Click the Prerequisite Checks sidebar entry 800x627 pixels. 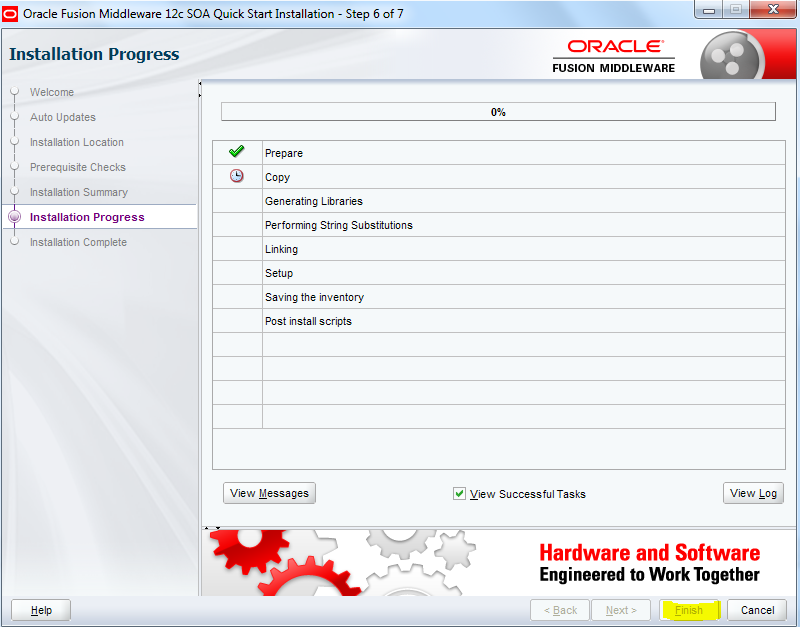click(x=79, y=167)
